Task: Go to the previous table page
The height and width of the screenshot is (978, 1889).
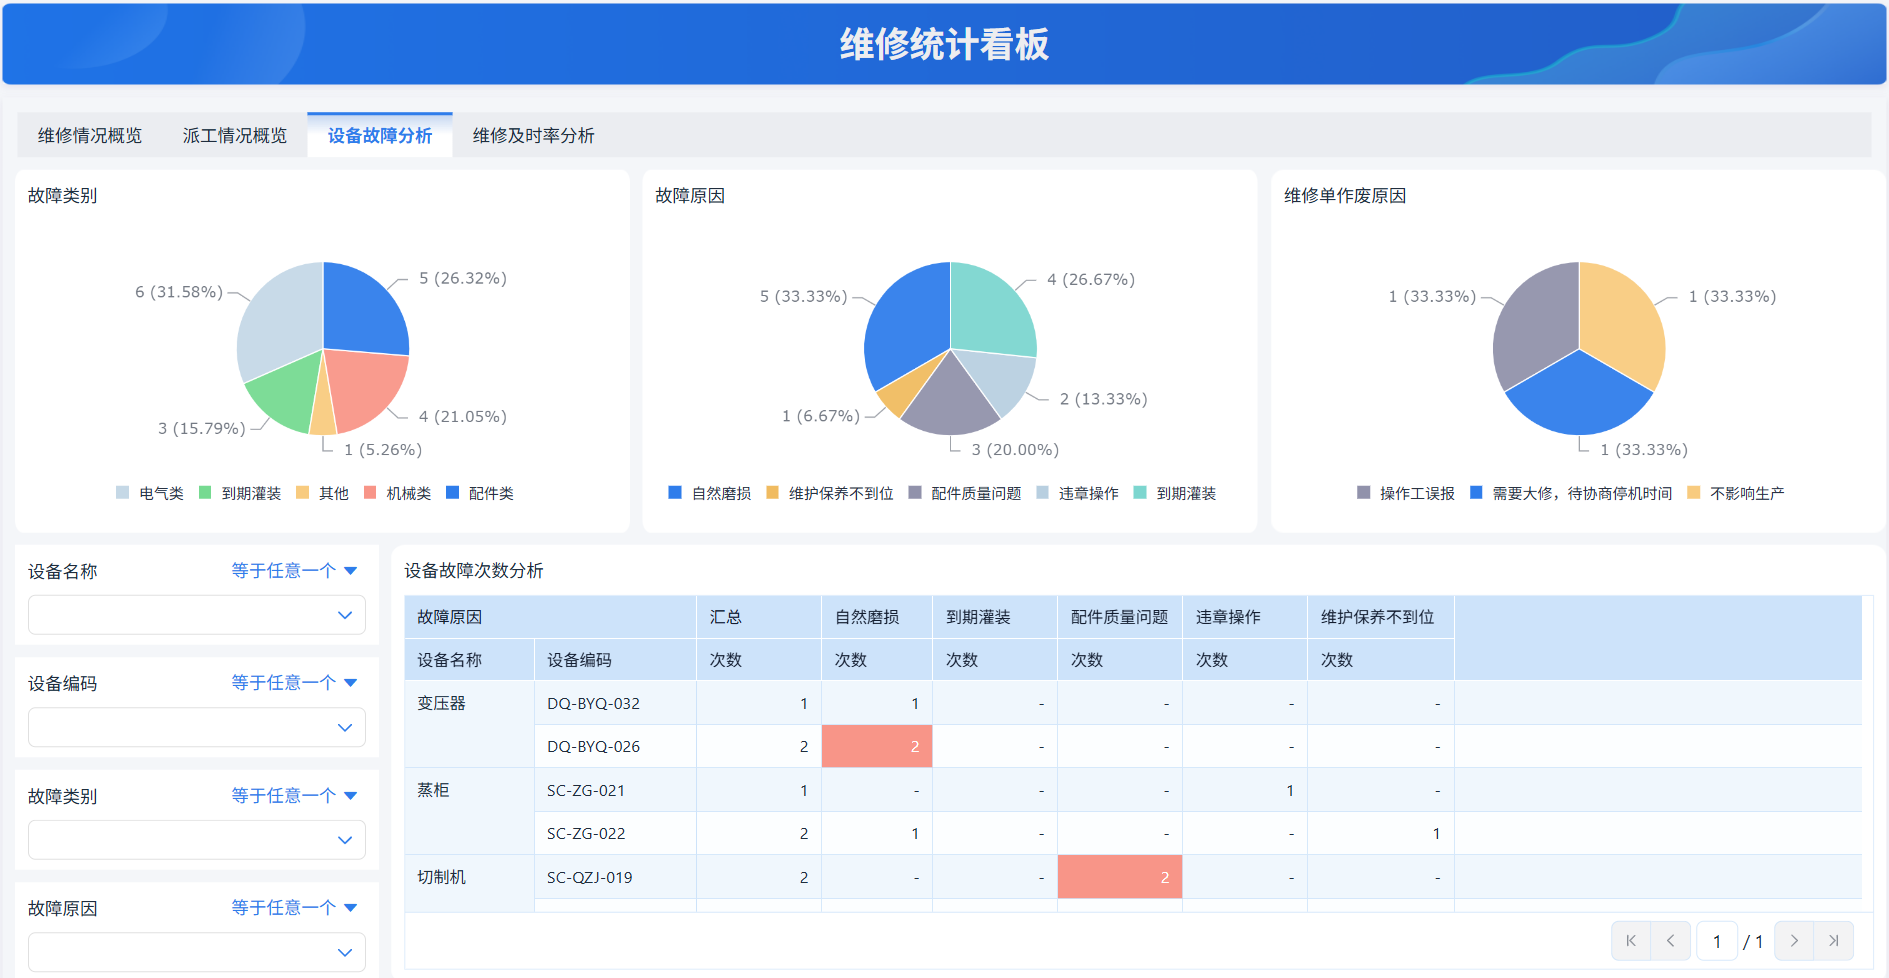Action: (x=1671, y=941)
